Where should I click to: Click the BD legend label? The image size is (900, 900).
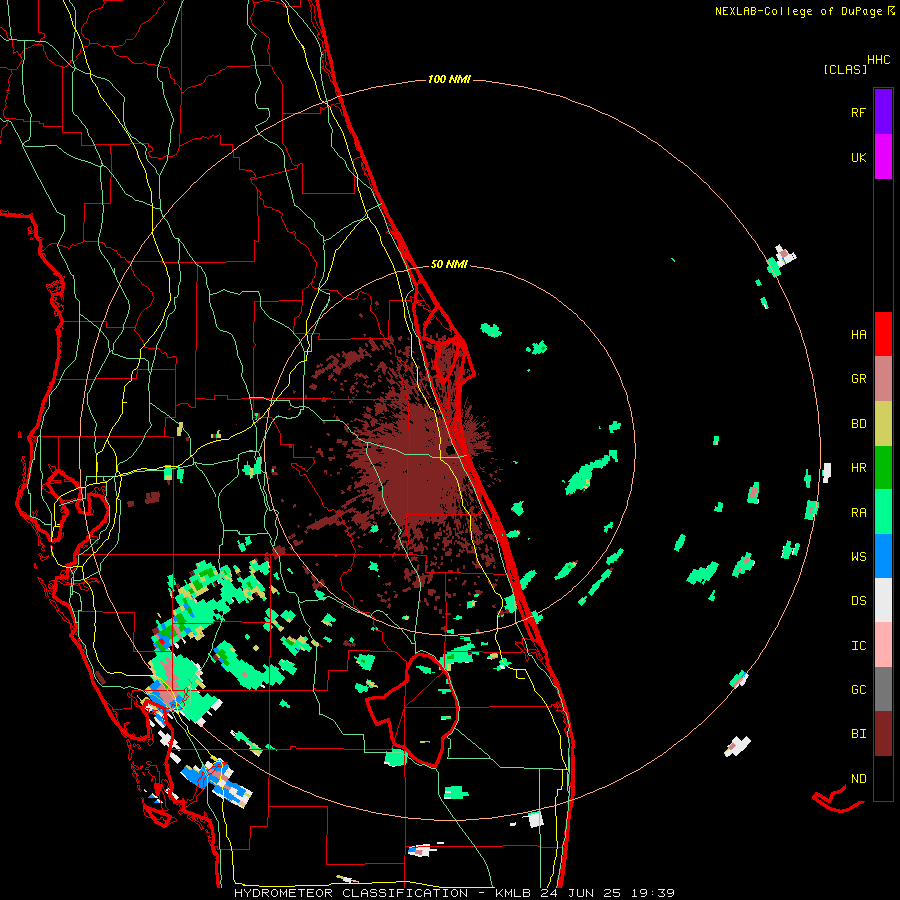click(858, 424)
